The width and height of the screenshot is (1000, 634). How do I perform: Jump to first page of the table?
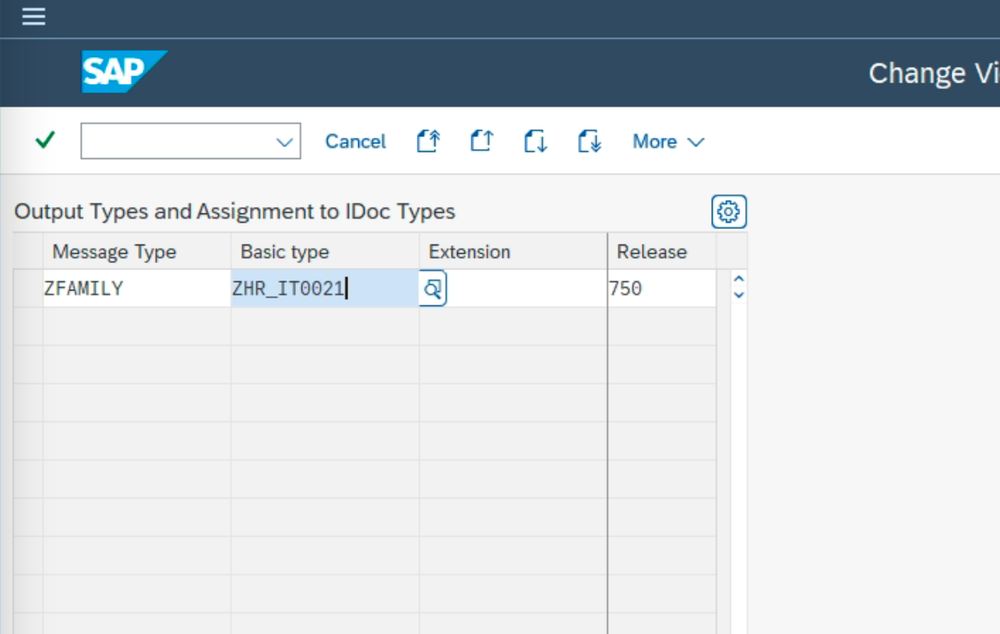click(x=427, y=141)
